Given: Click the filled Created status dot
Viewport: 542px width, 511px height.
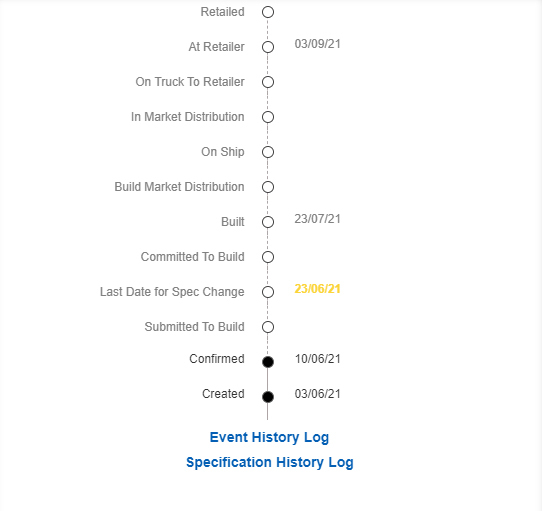Looking at the screenshot, I should coord(268,397).
